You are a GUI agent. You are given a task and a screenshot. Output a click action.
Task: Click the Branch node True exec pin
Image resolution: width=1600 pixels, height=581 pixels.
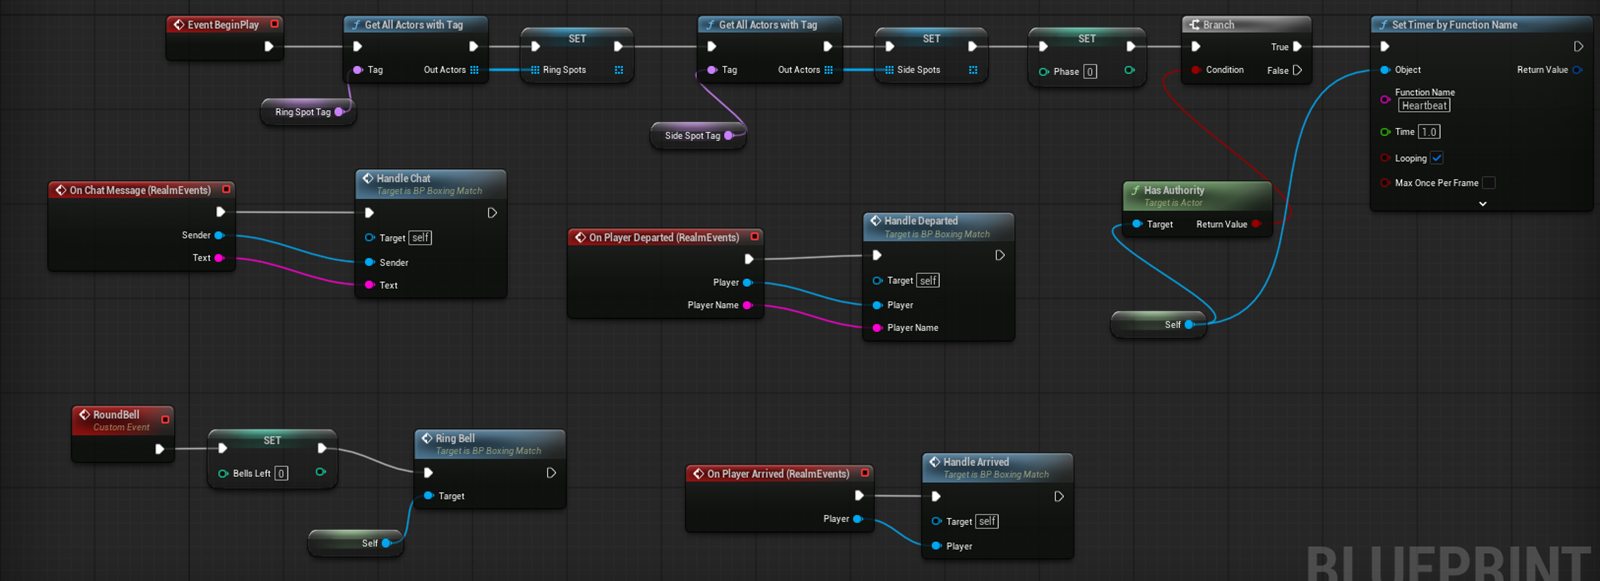(x=1297, y=47)
